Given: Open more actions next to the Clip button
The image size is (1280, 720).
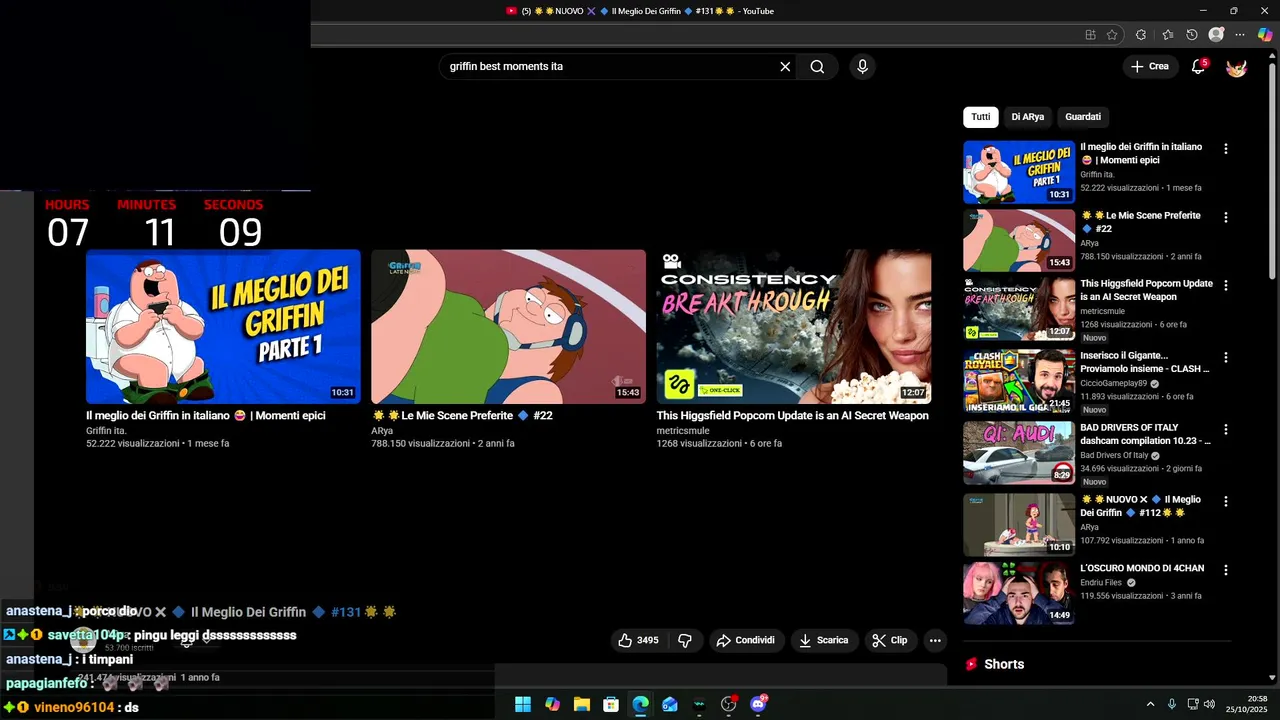Looking at the screenshot, I should (935, 640).
